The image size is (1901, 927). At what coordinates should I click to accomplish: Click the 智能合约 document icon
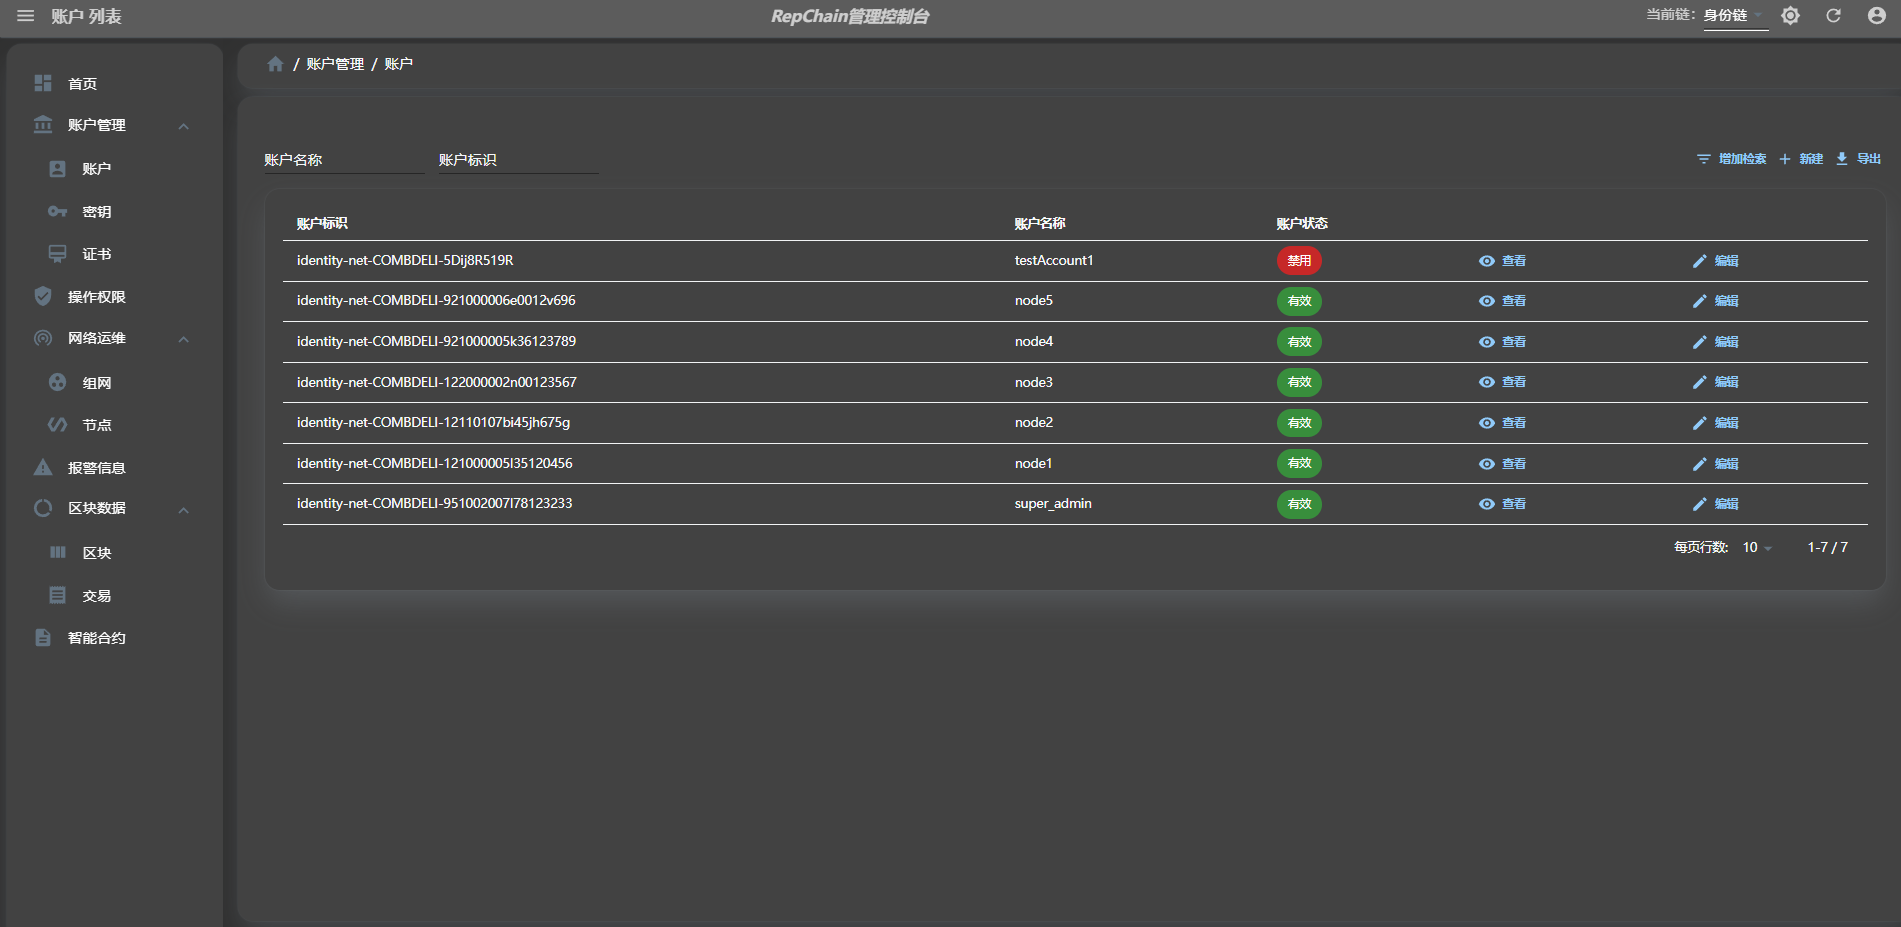(x=43, y=637)
